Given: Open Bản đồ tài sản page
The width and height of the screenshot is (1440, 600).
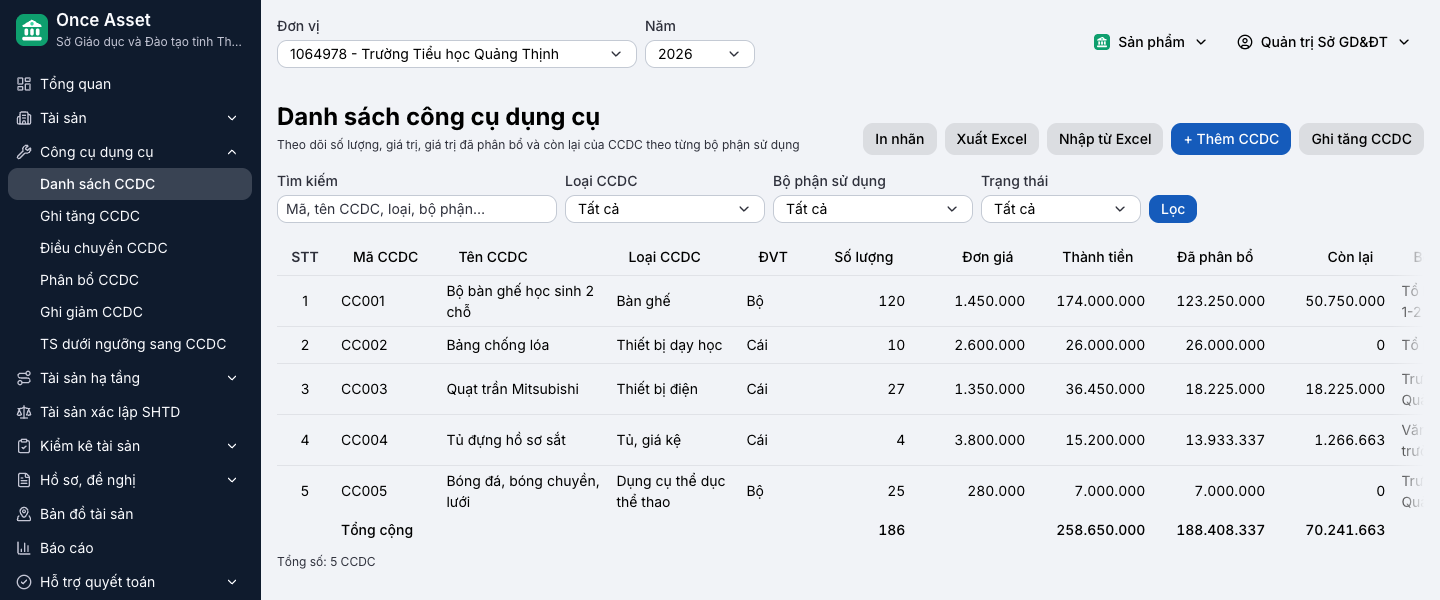Looking at the screenshot, I should [x=130, y=514].
